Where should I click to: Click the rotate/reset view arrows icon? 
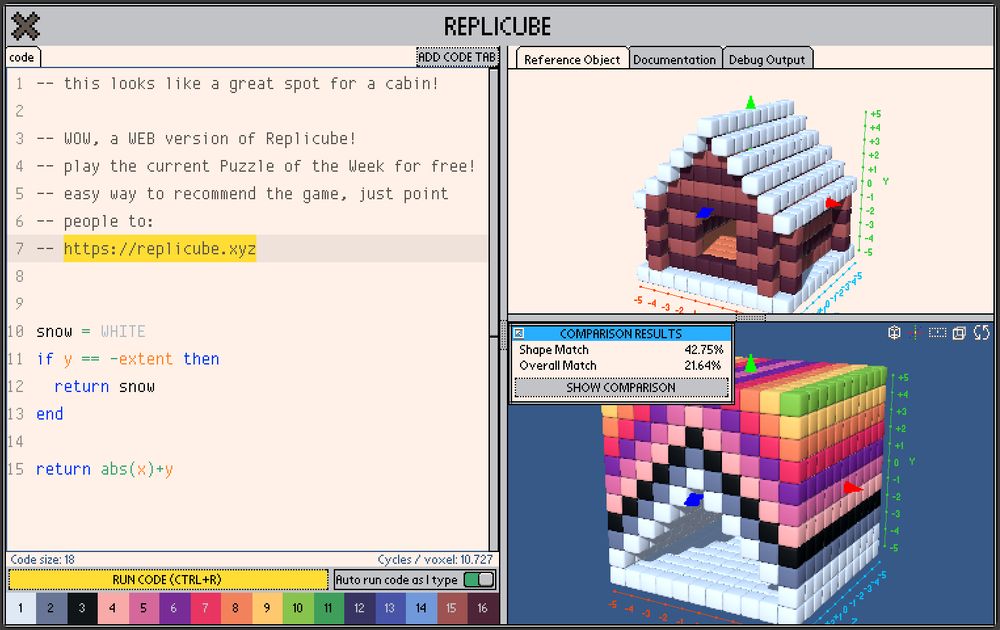coord(982,332)
